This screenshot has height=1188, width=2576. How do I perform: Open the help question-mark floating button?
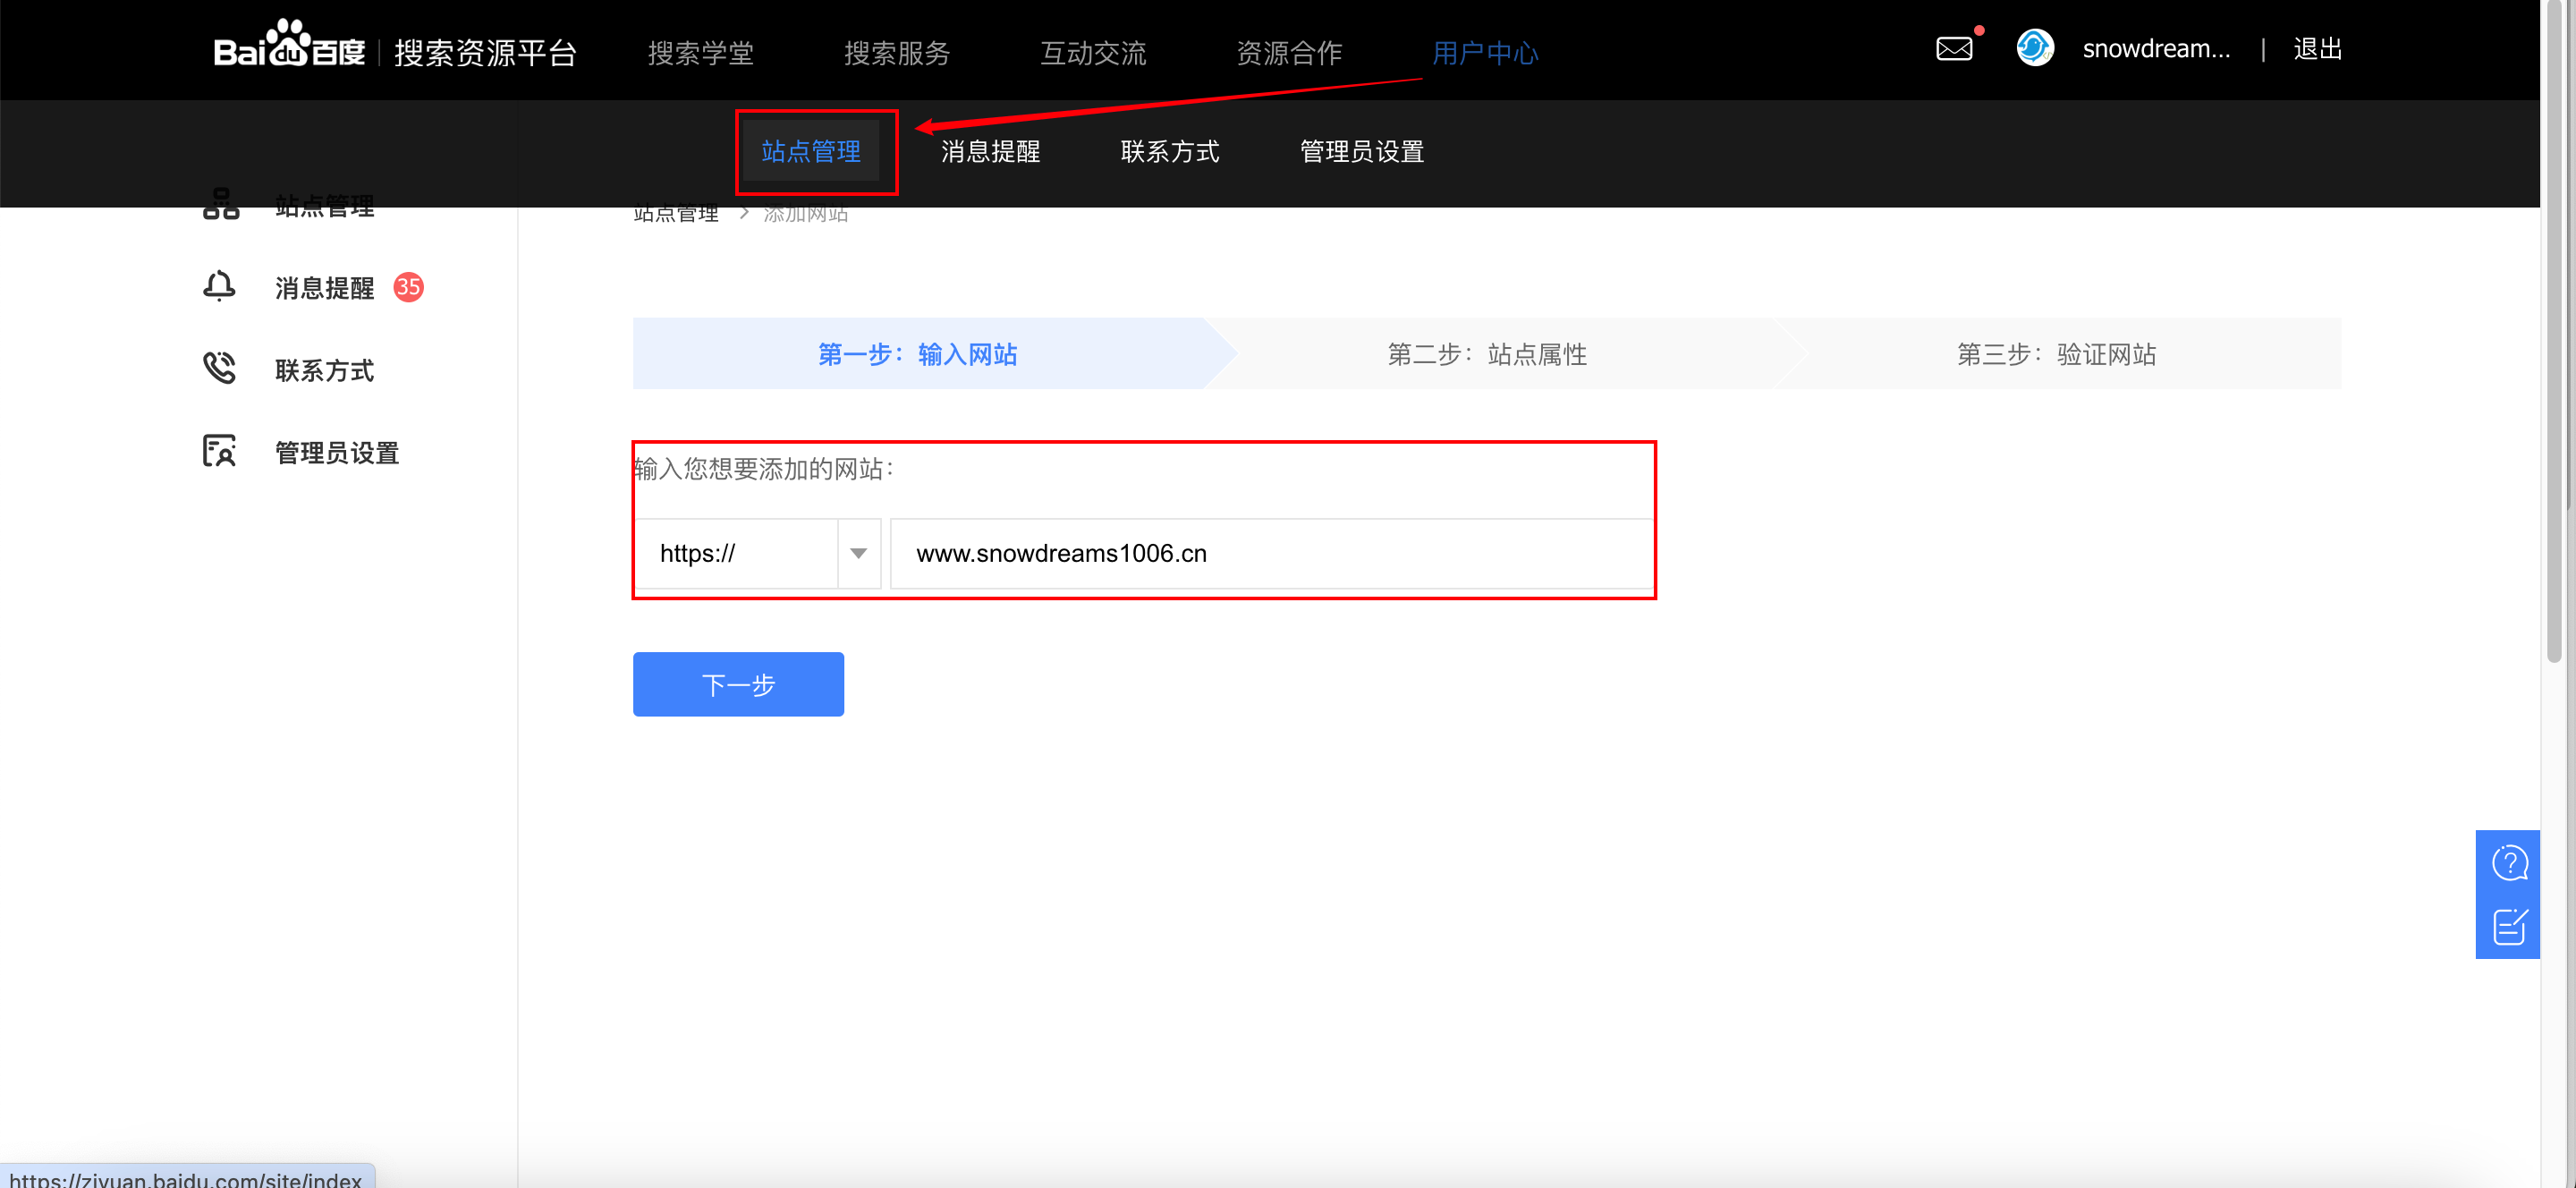(x=2508, y=863)
